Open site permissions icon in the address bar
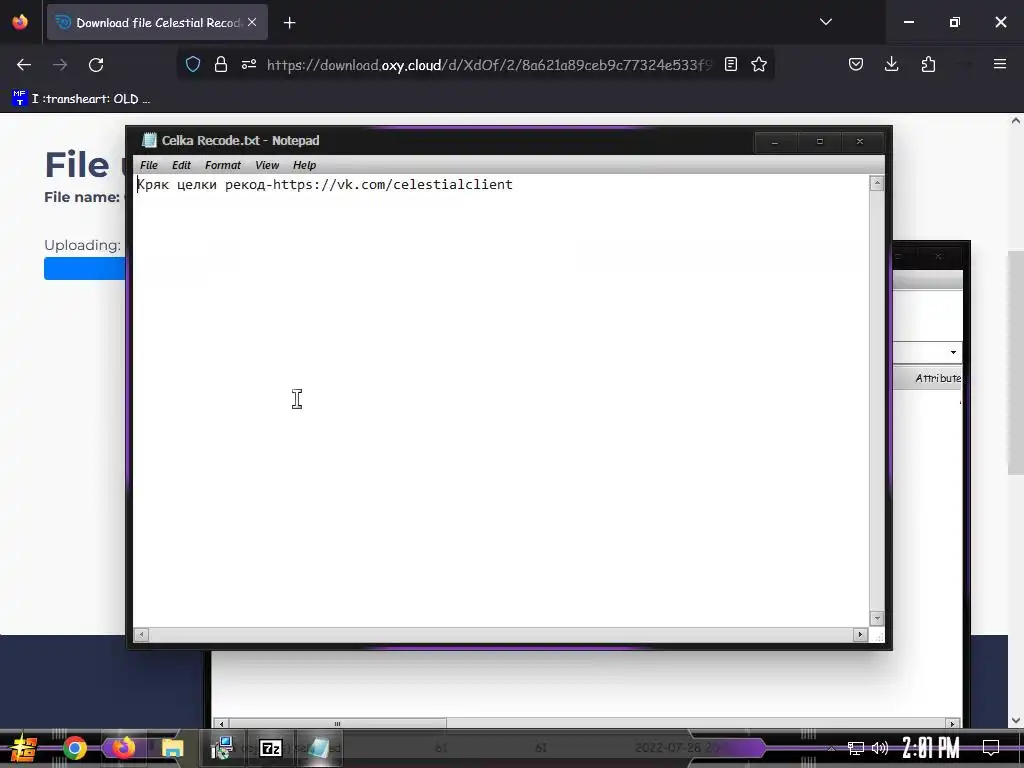The height and width of the screenshot is (768, 1024). click(x=249, y=64)
